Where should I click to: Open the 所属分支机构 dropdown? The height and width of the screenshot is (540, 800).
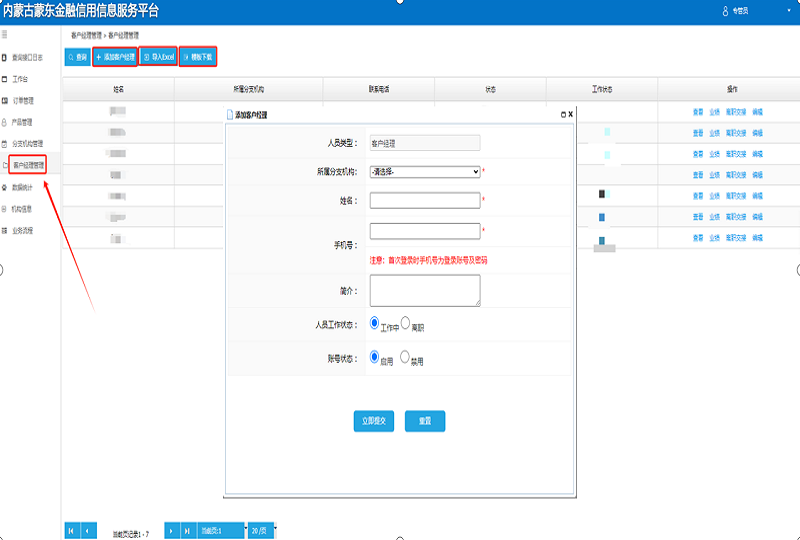(x=425, y=171)
